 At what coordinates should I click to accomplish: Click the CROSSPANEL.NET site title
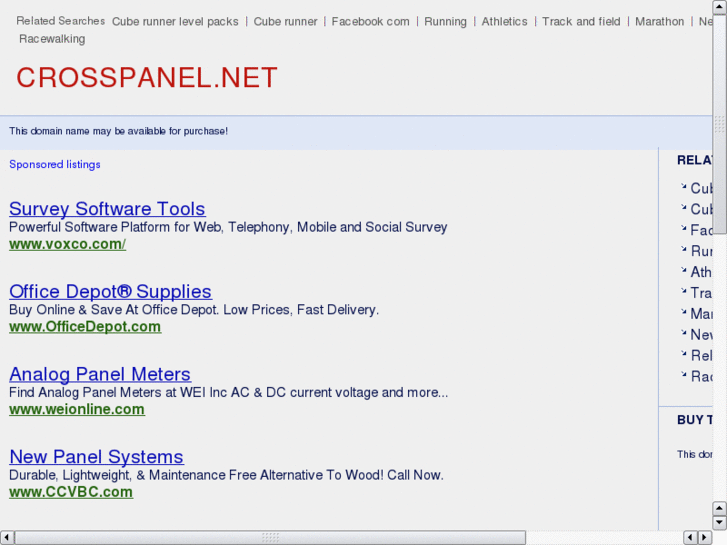[147, 77]
